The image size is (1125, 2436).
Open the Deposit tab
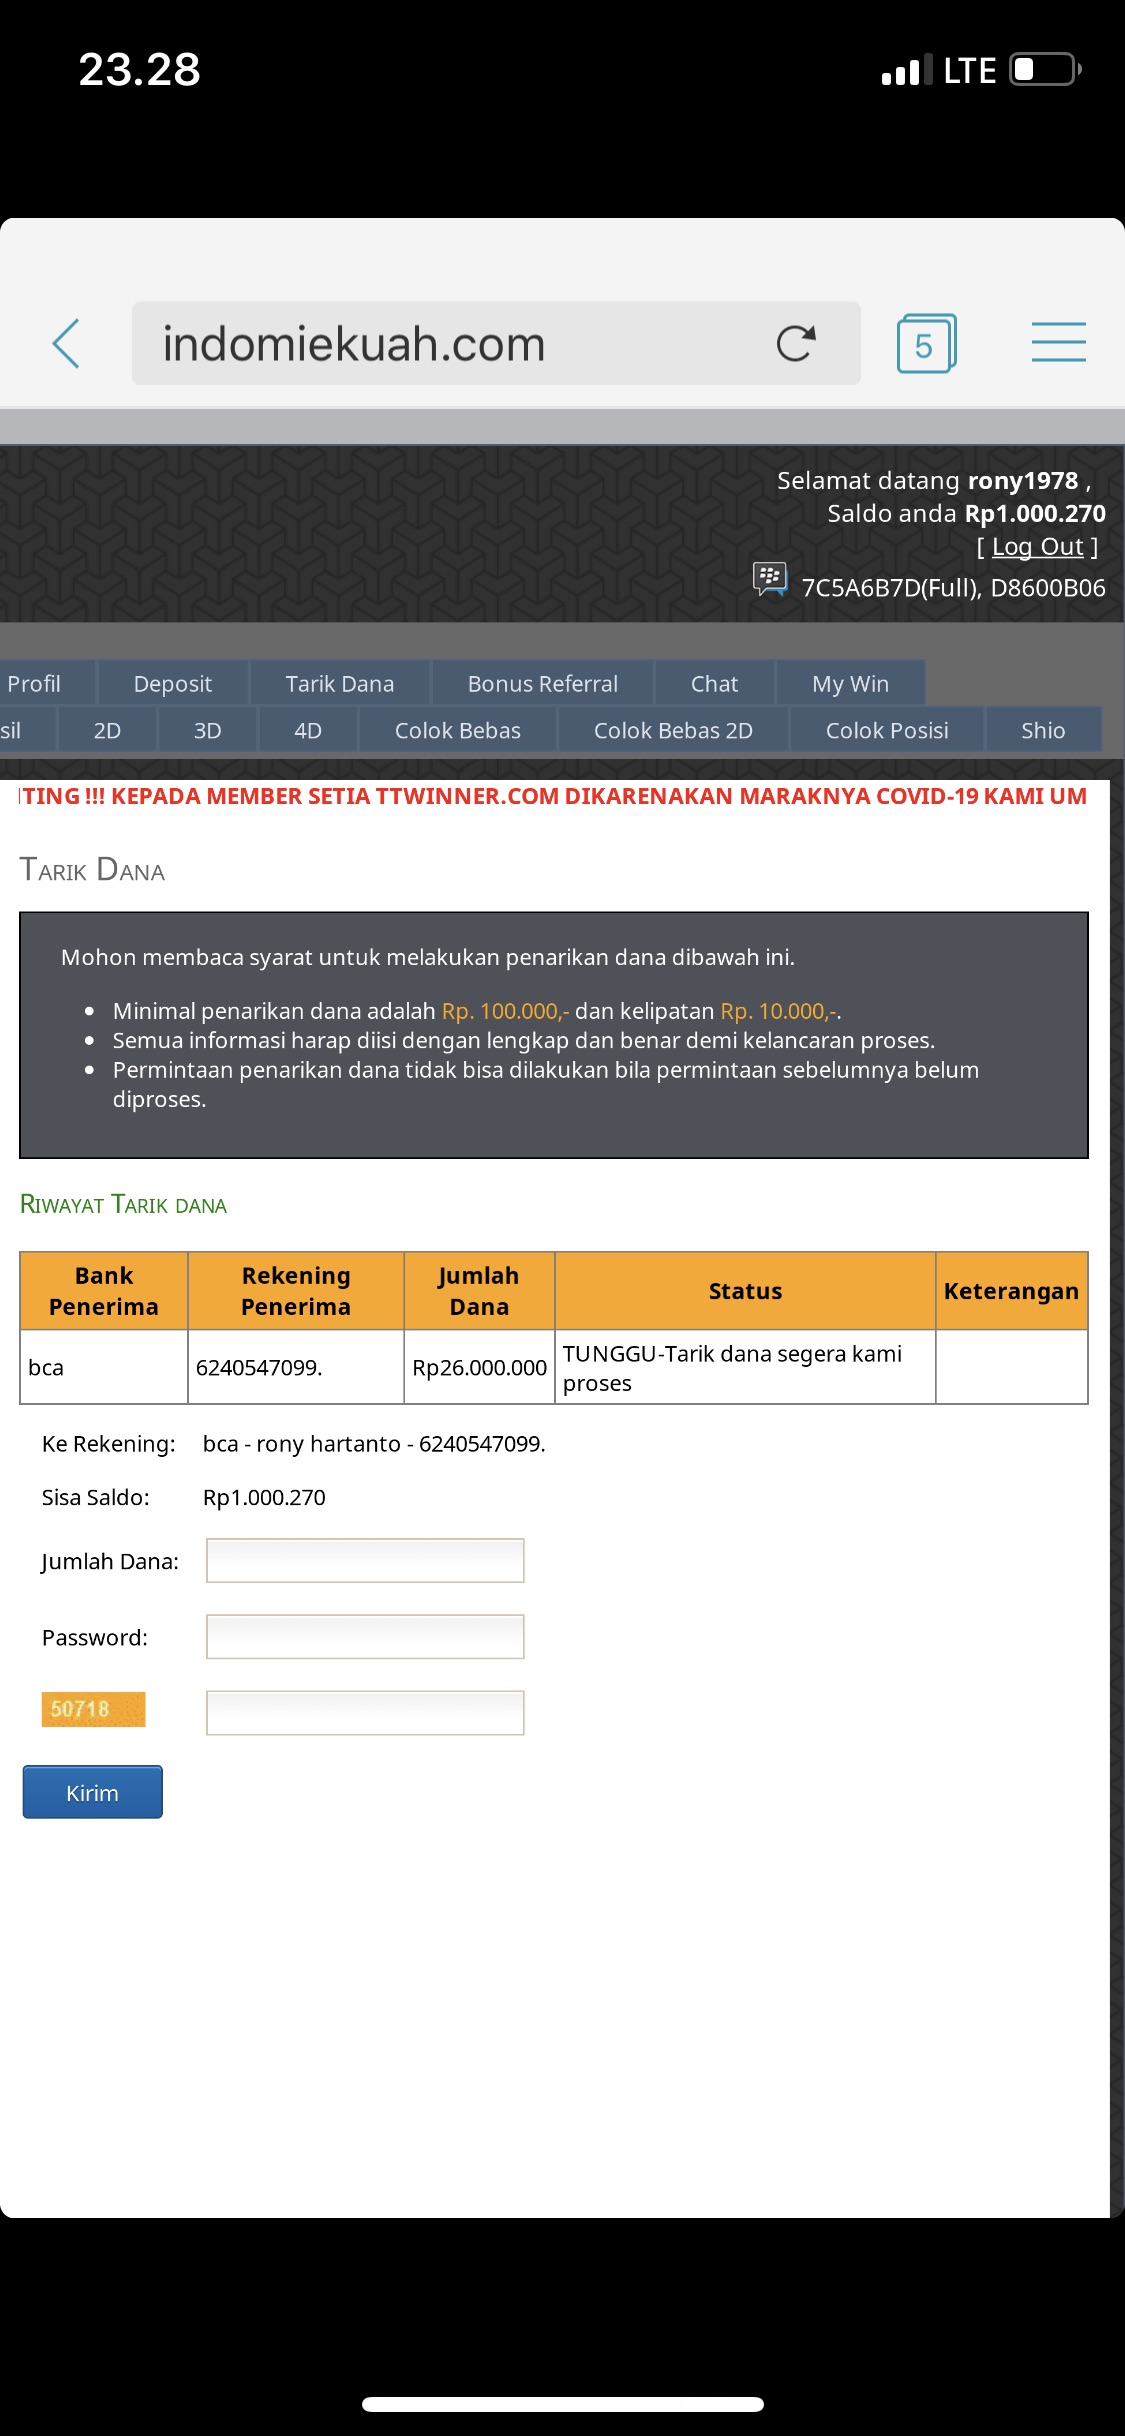coord(173,684)
